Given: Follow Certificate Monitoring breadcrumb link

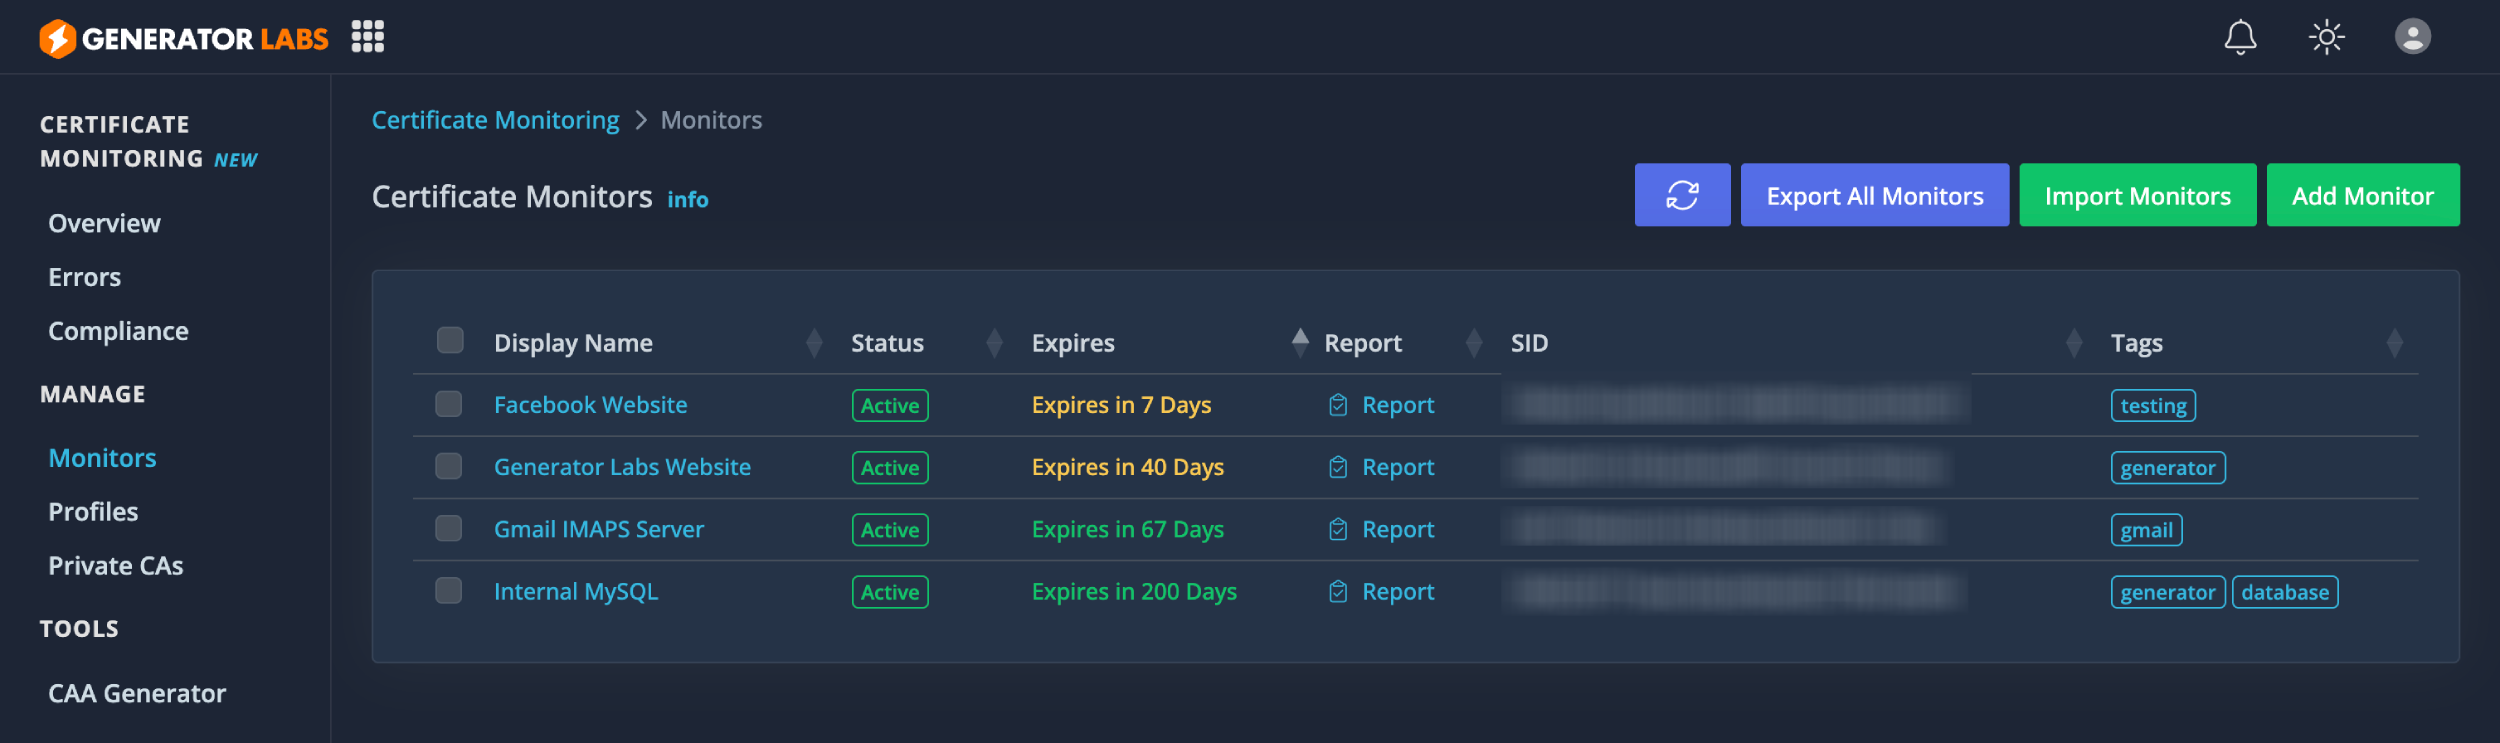Looking at the screenshot, I should [496, 120].
